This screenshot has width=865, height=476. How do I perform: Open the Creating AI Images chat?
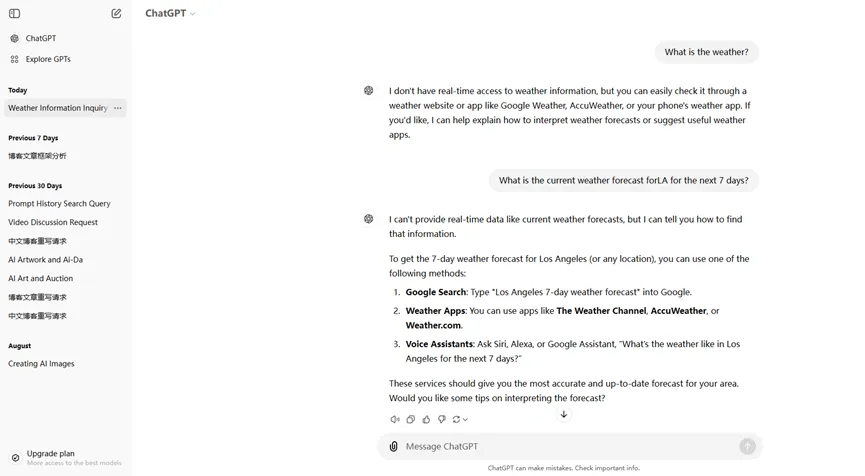pos(41,364)
